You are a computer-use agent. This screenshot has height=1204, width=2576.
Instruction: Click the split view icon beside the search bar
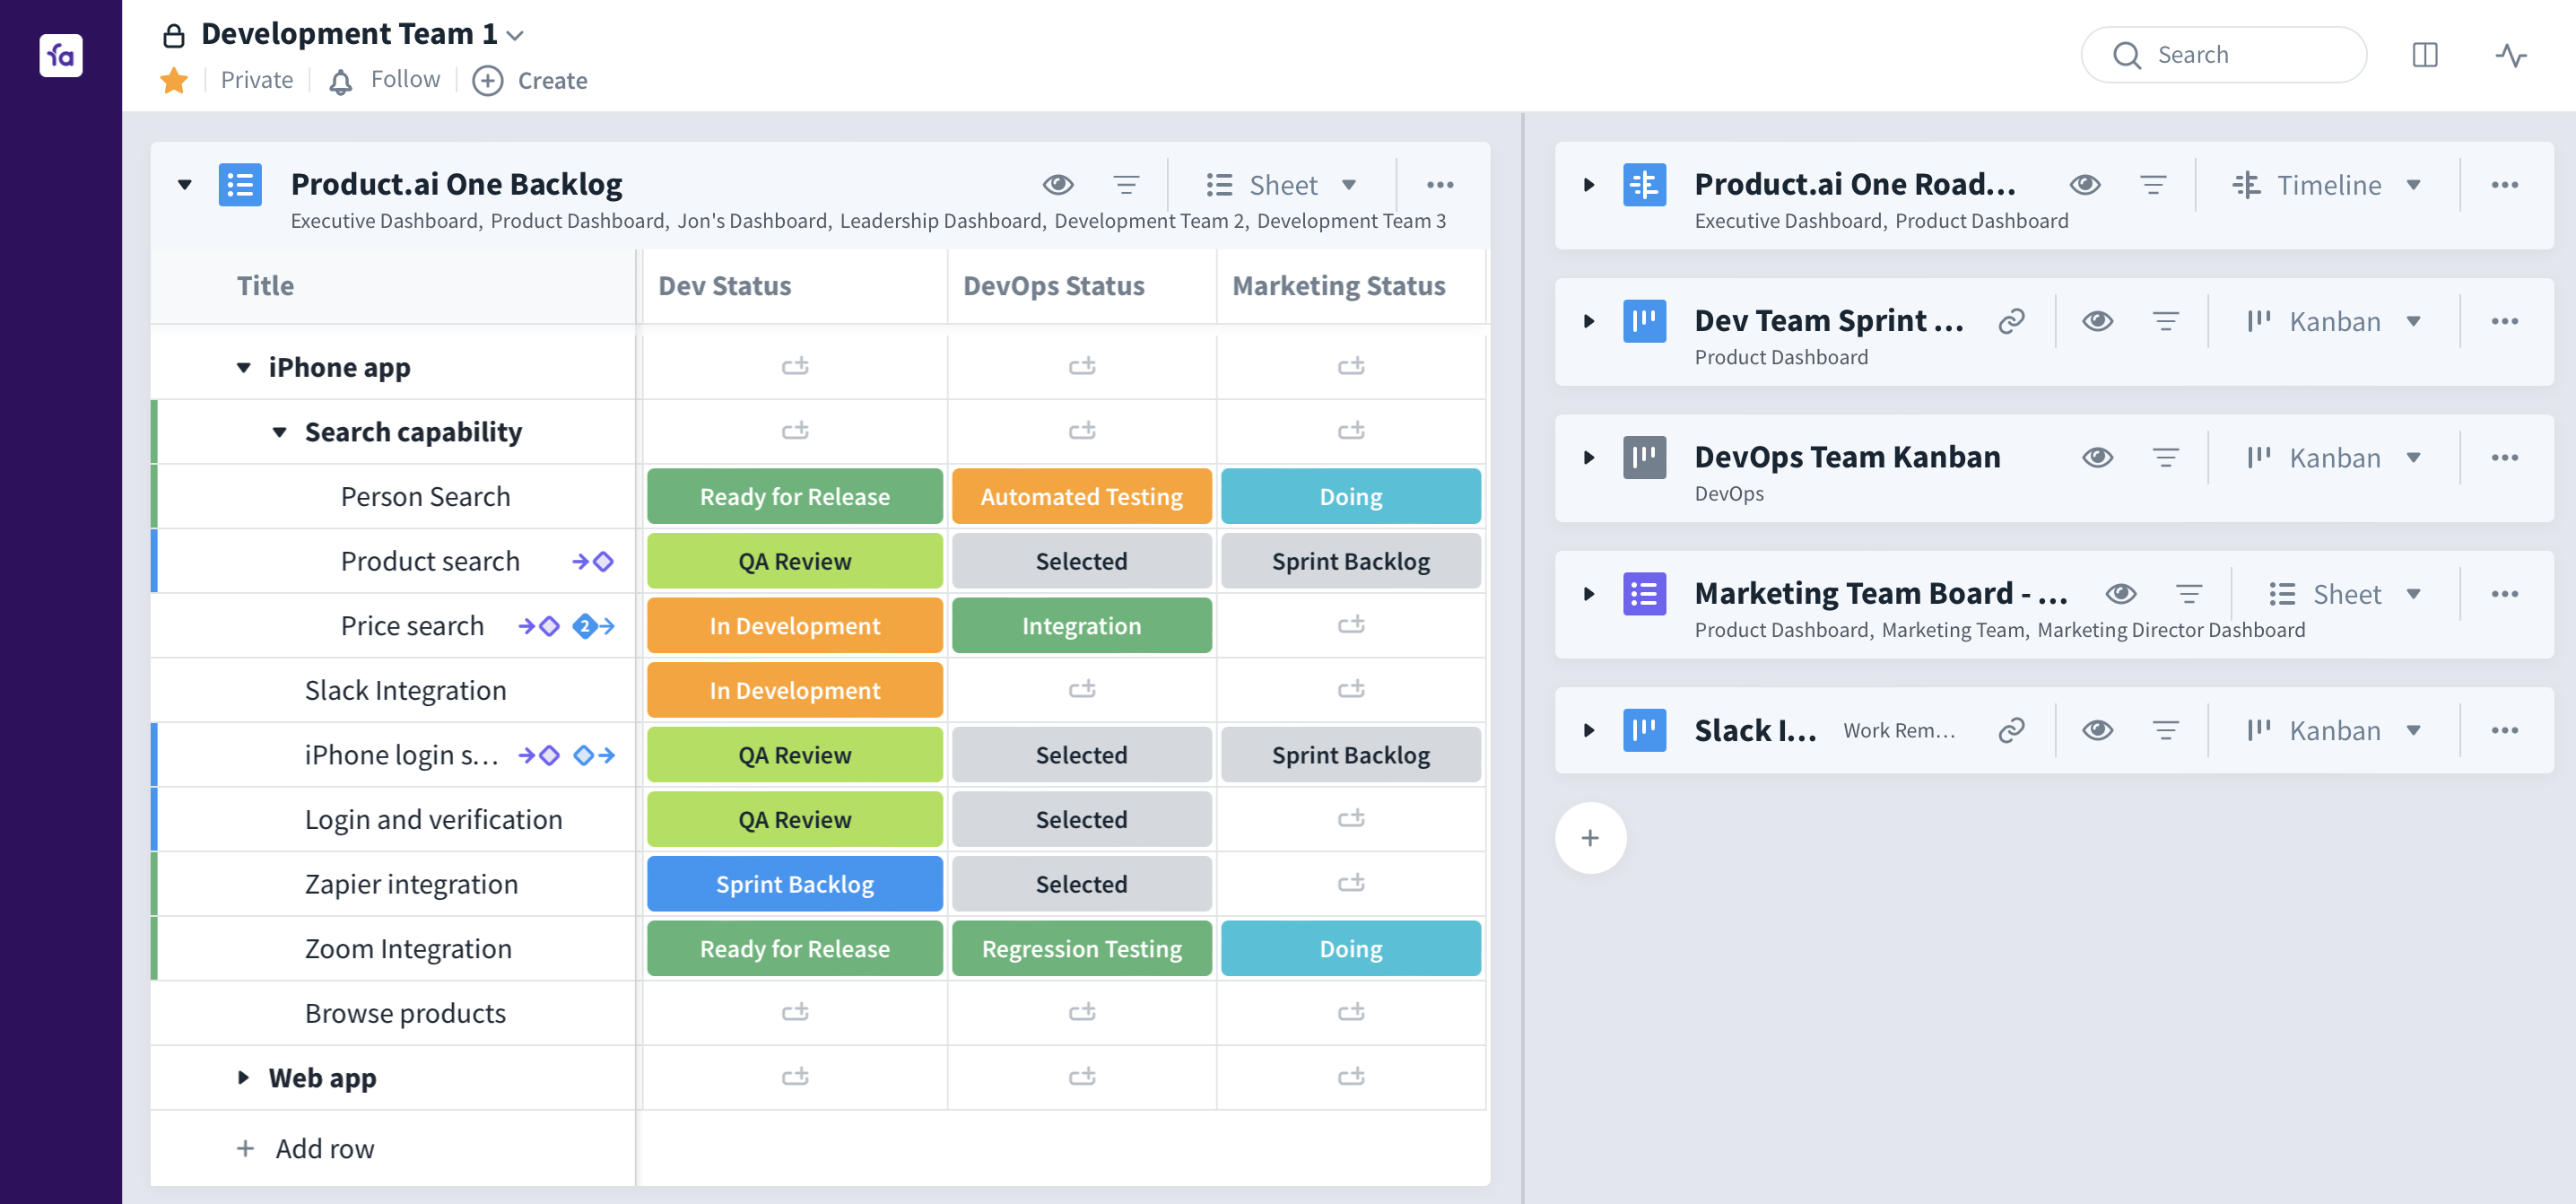coord(2425,55)
